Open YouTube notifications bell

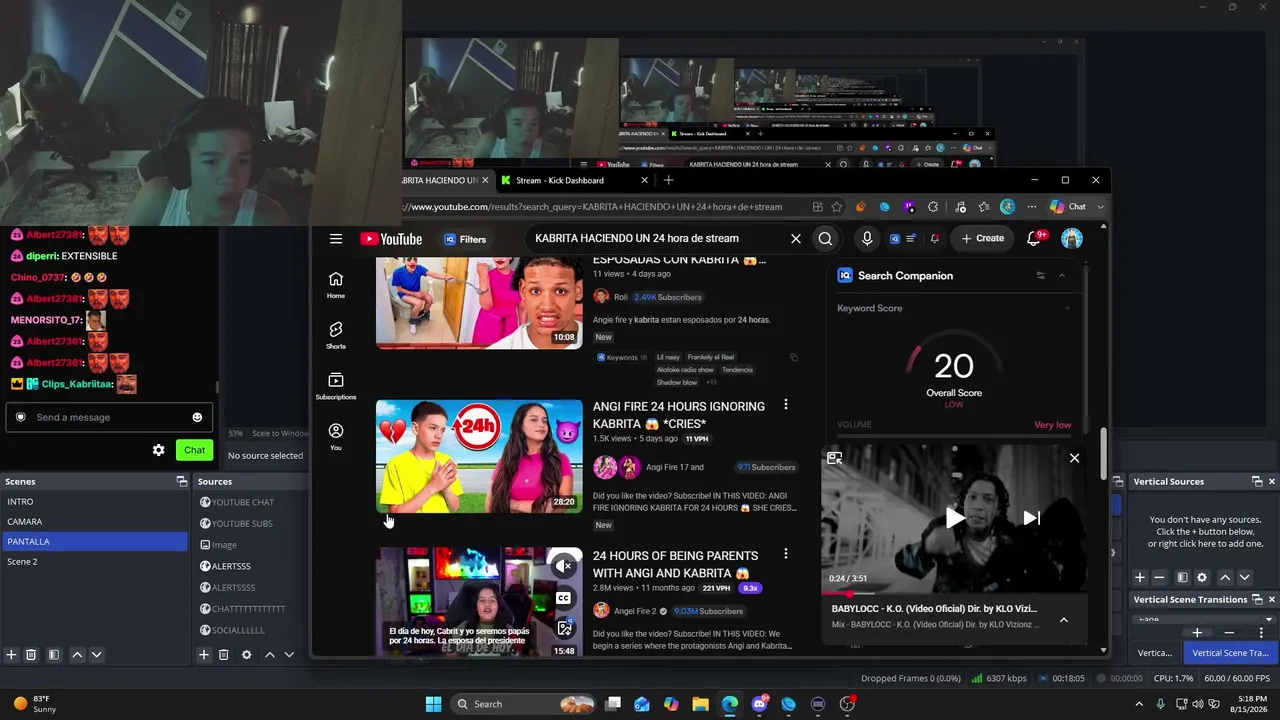point(1035,239)
